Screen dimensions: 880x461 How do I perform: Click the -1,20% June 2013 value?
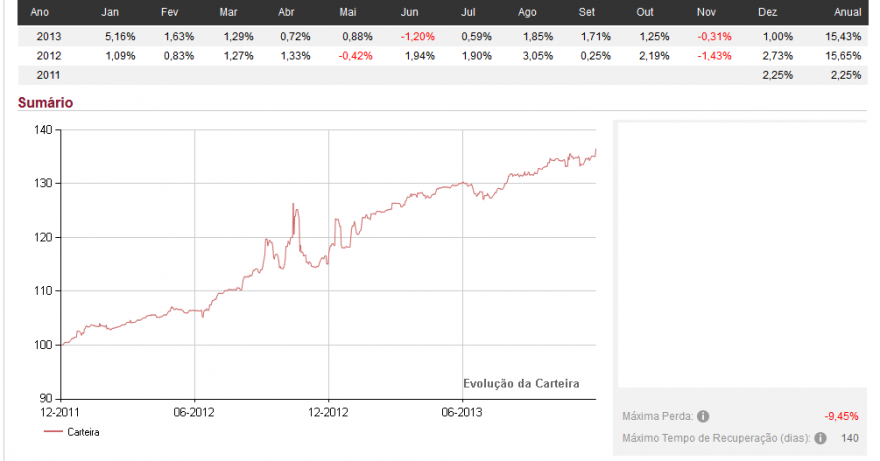418,36
